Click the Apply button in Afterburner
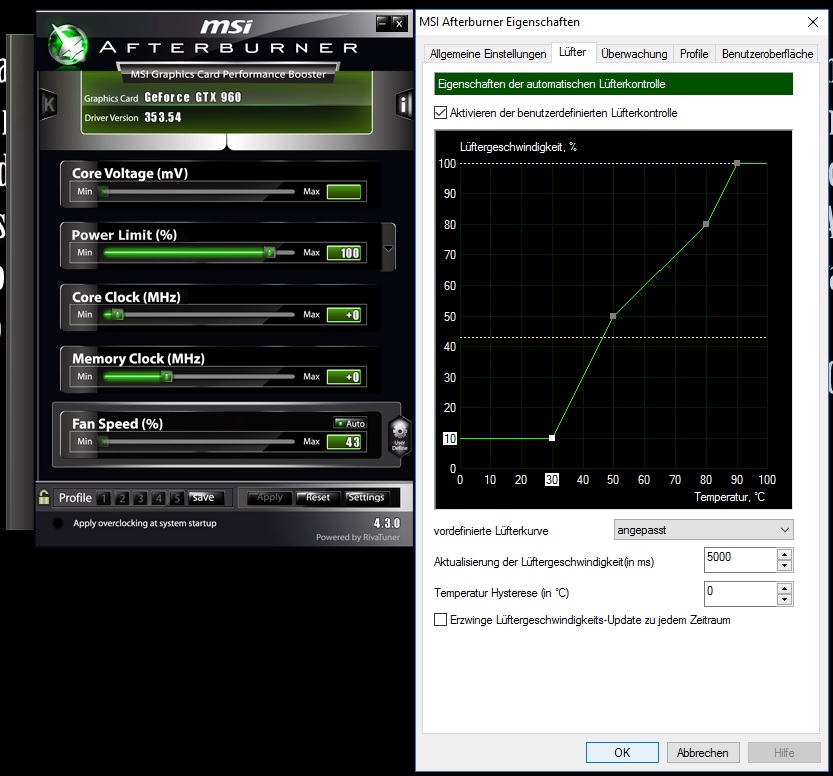 269,497
